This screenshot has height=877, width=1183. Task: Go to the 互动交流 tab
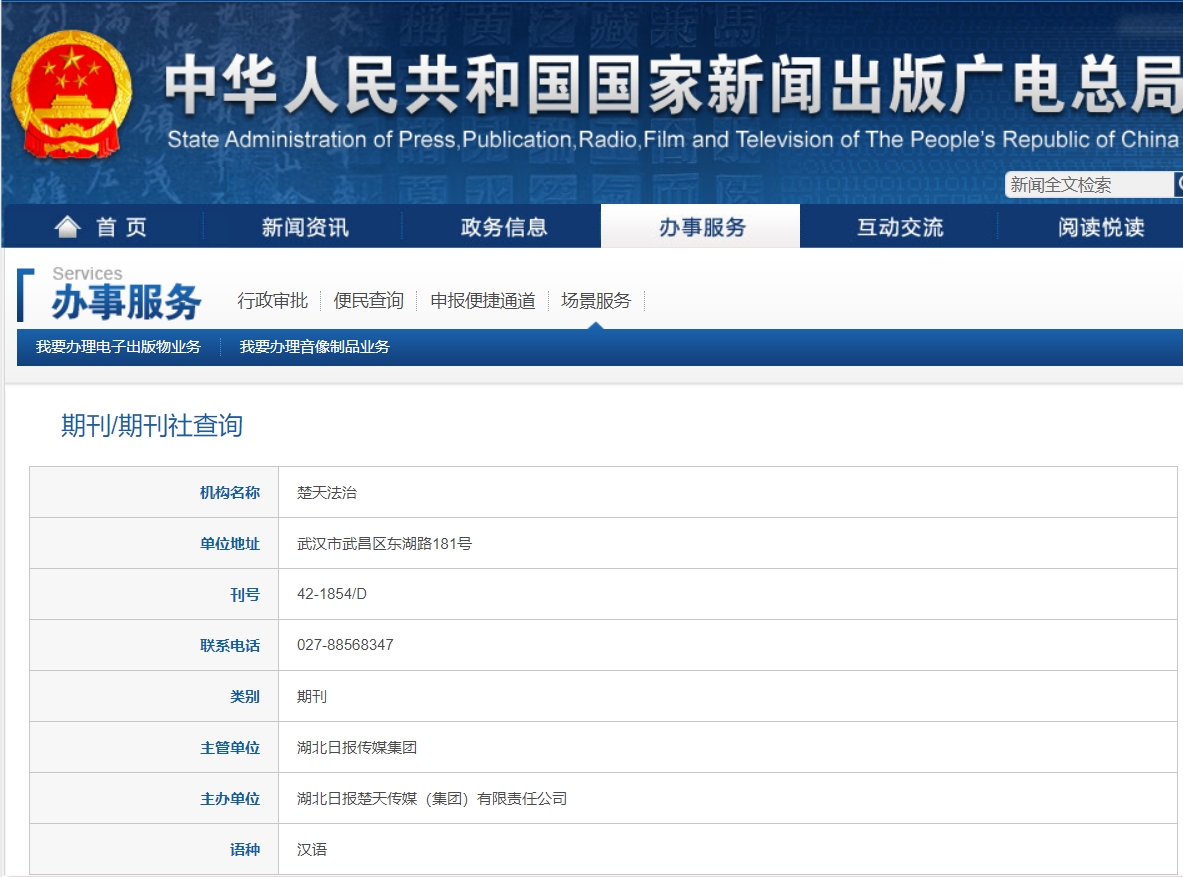tap(900, 227)
